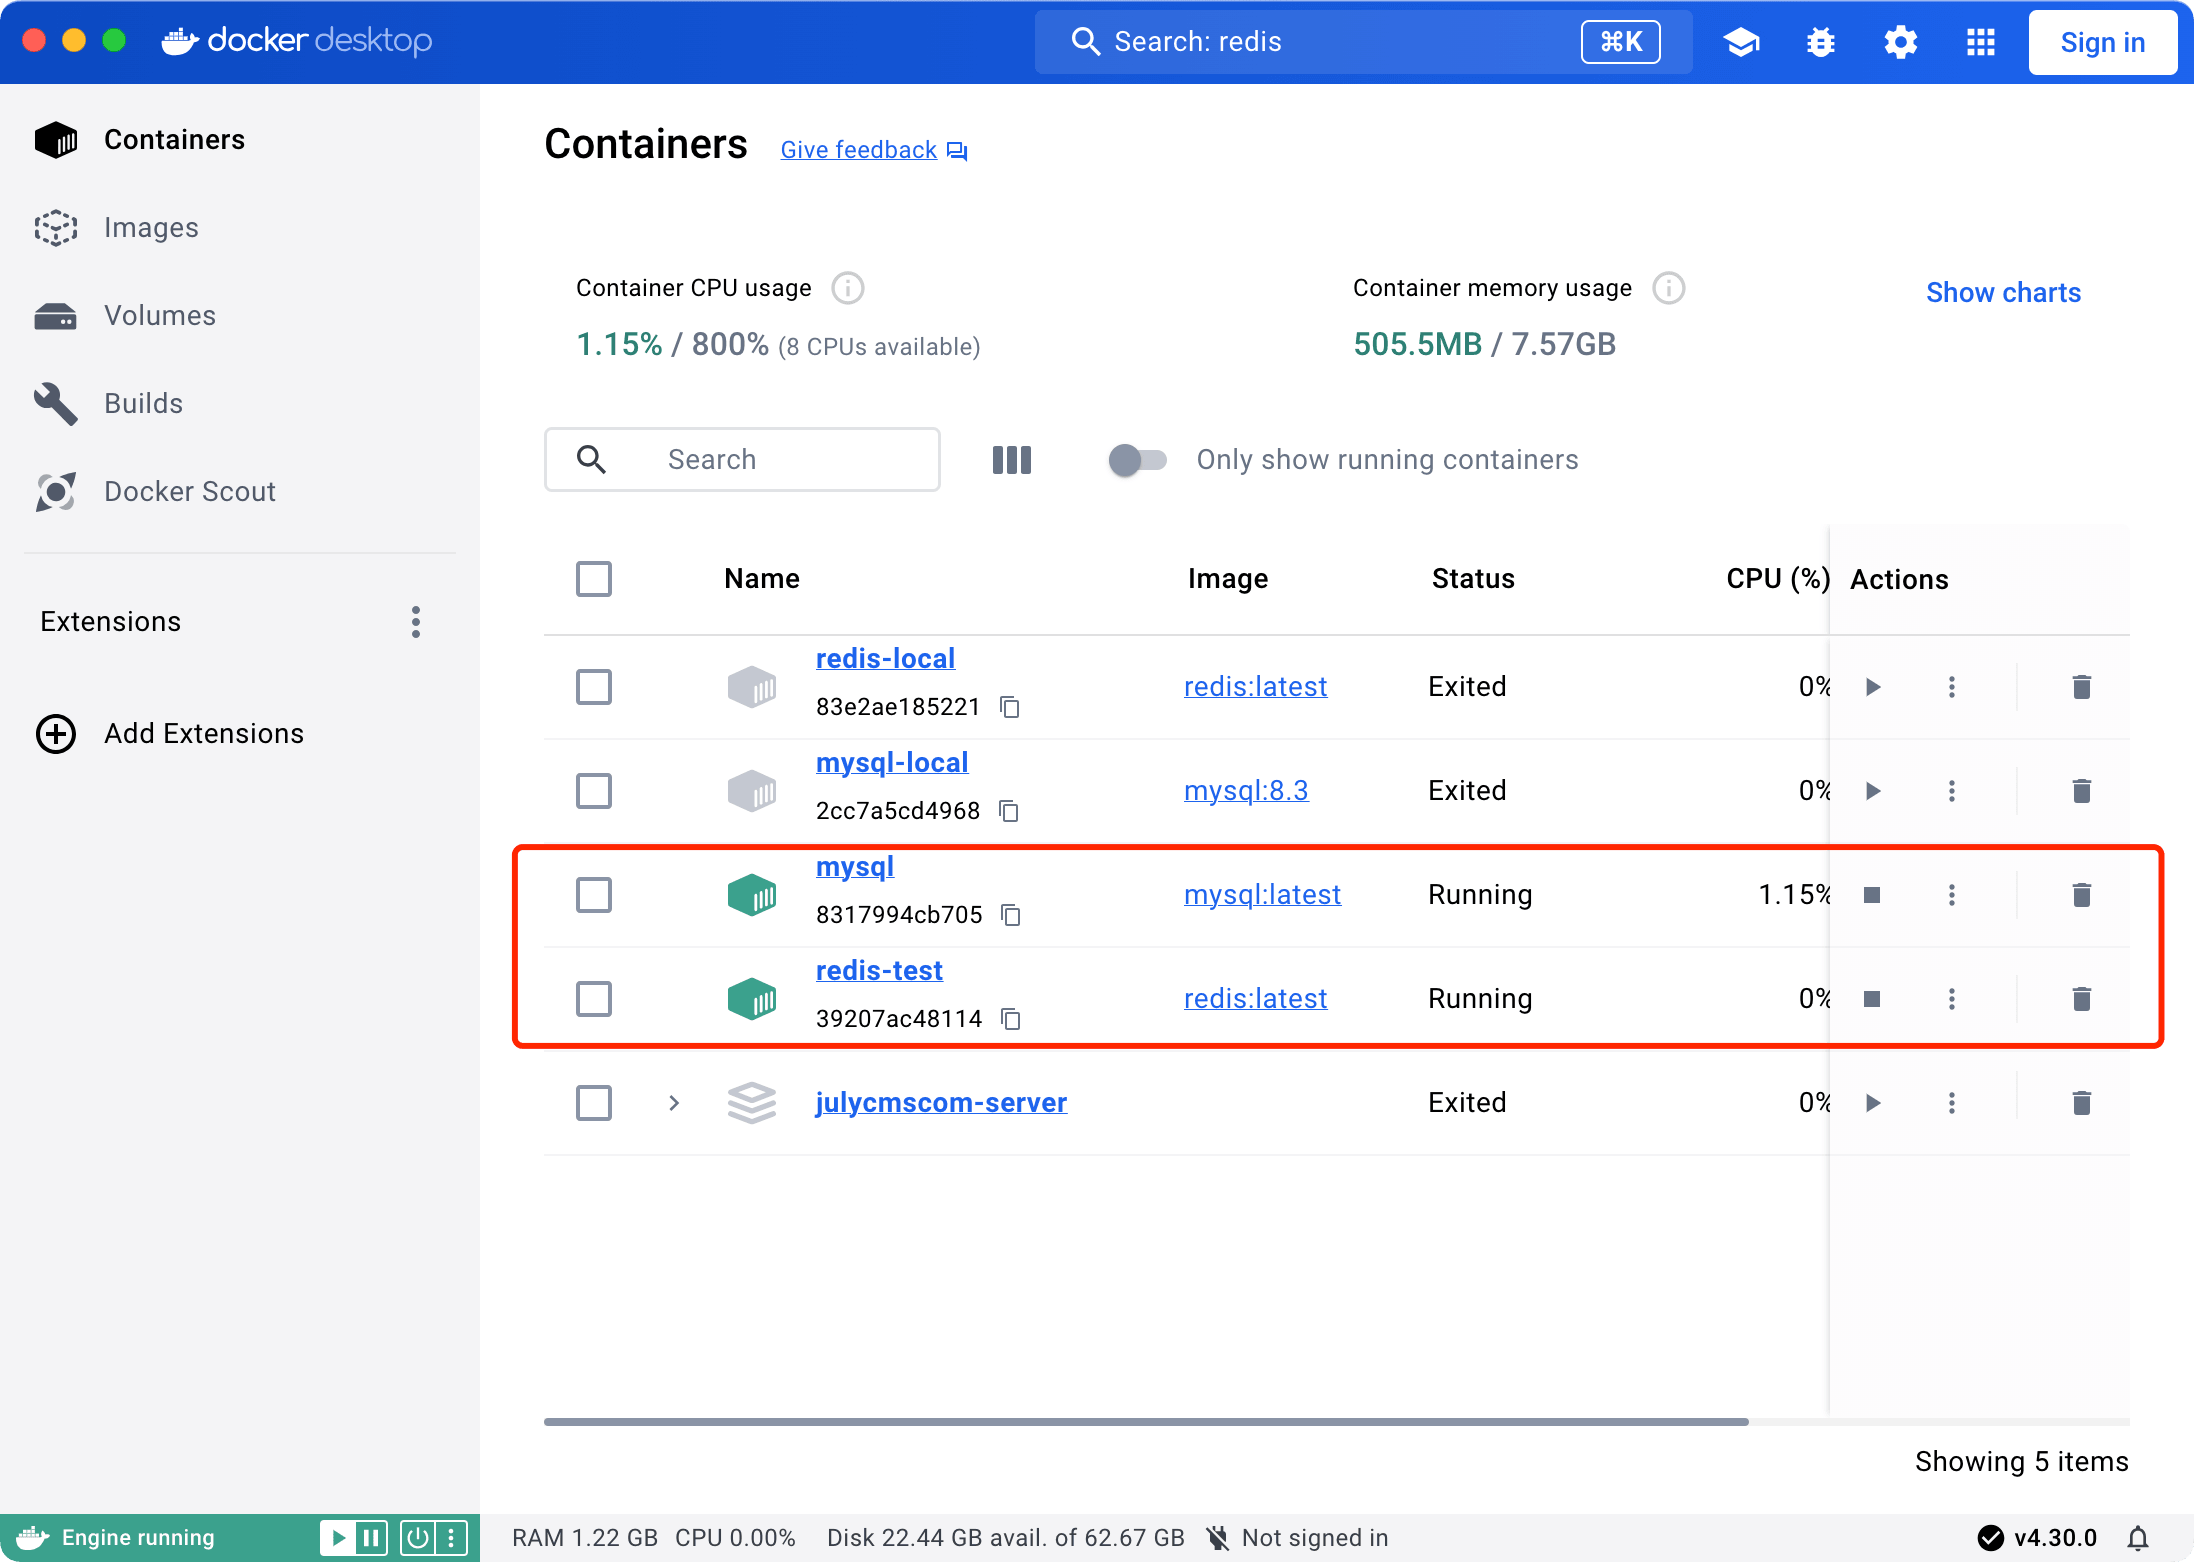Check the mysql-local row checkbox
Screen dimensions: 2194x1562
click(x=594, y=791)
